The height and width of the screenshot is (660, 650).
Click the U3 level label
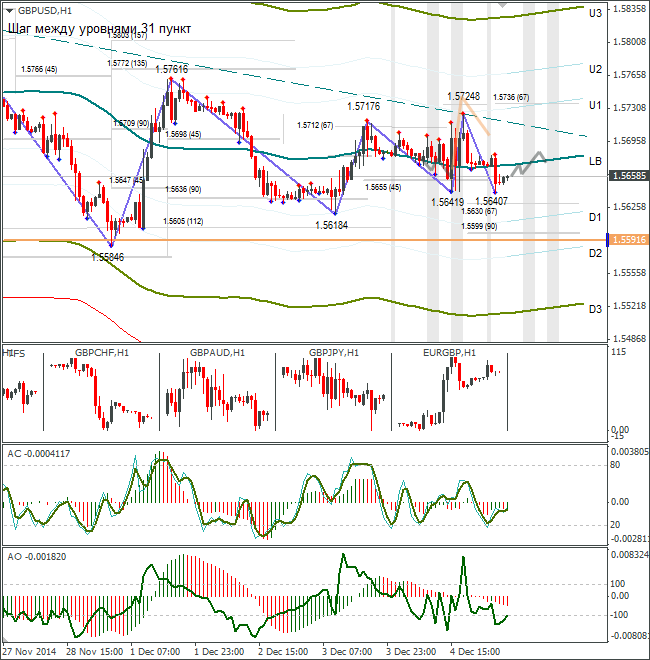pos(595,13)
